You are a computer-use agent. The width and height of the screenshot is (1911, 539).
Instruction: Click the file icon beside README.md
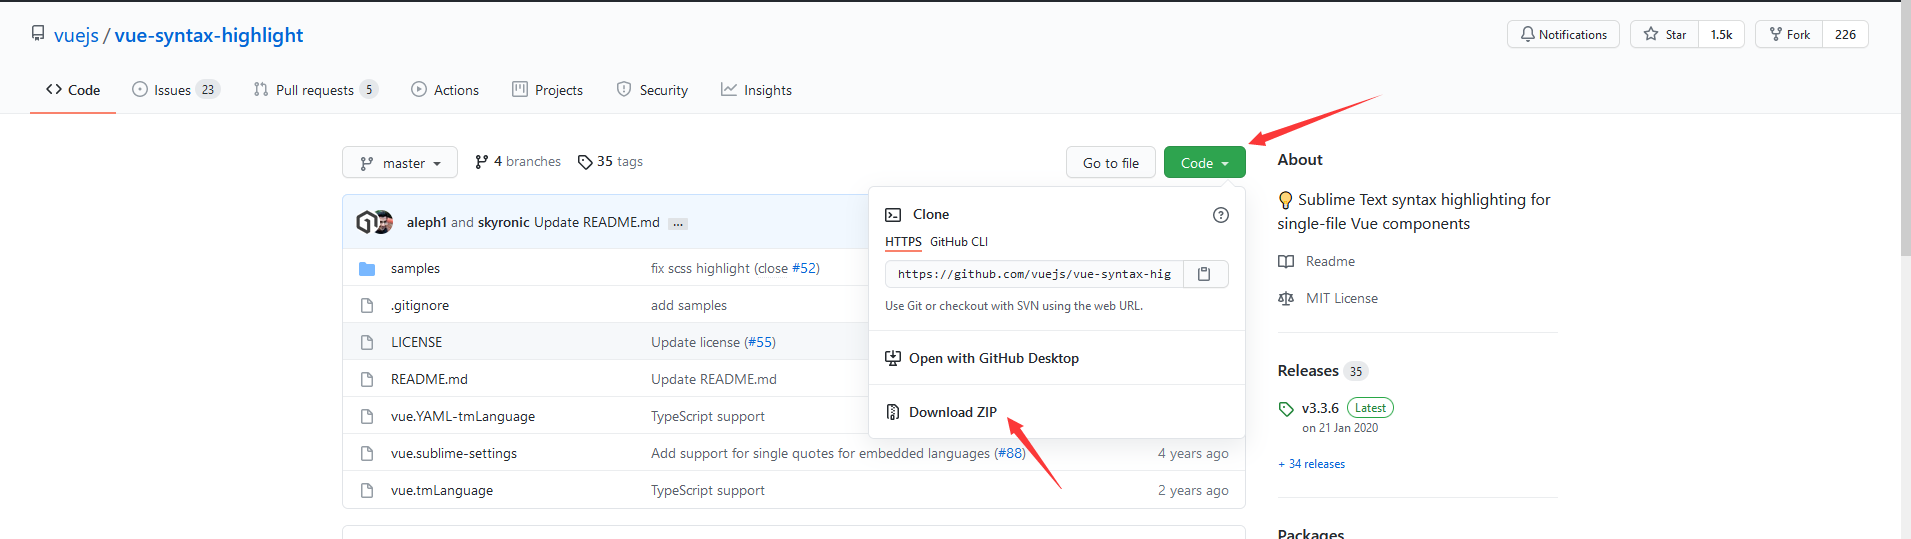(x=367, y=380)
